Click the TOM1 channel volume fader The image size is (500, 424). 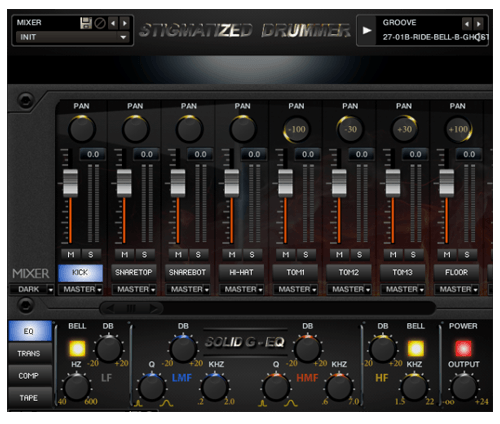pos(285,183)
